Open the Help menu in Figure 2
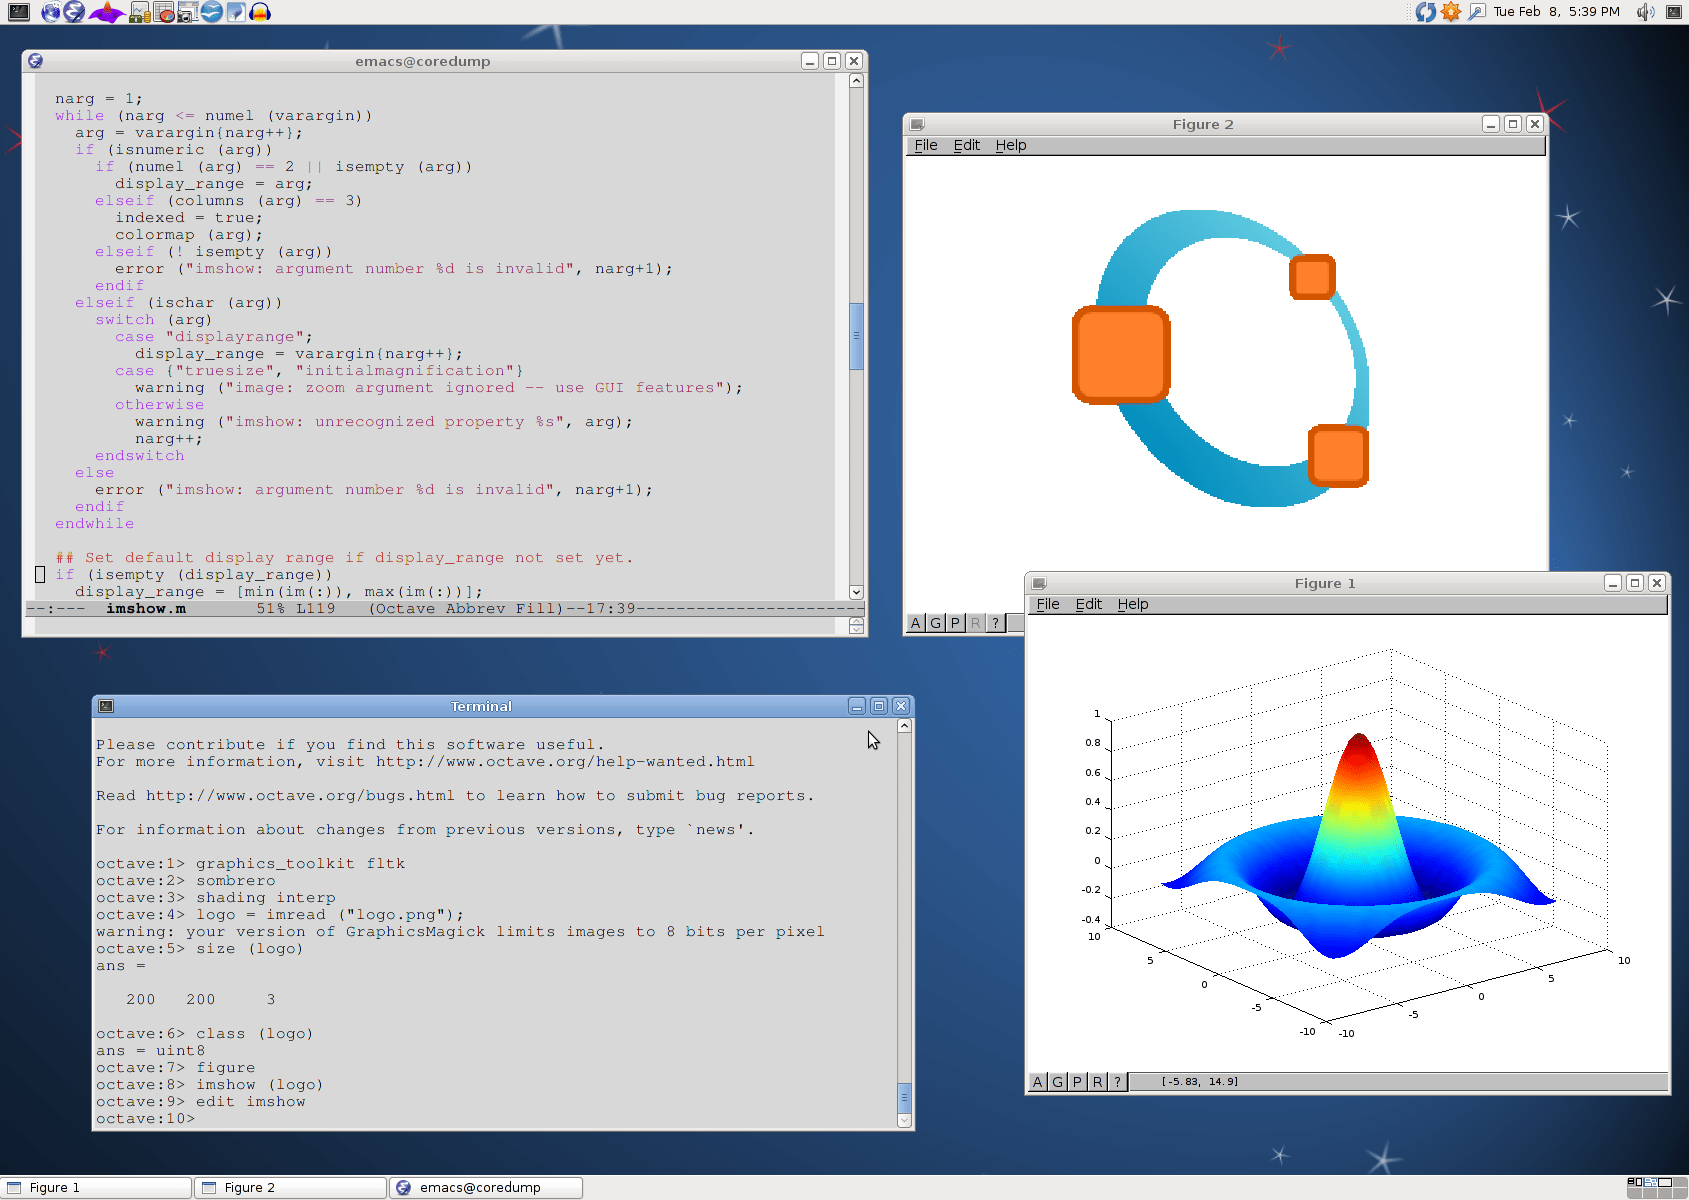 [x=1011, y=145]
